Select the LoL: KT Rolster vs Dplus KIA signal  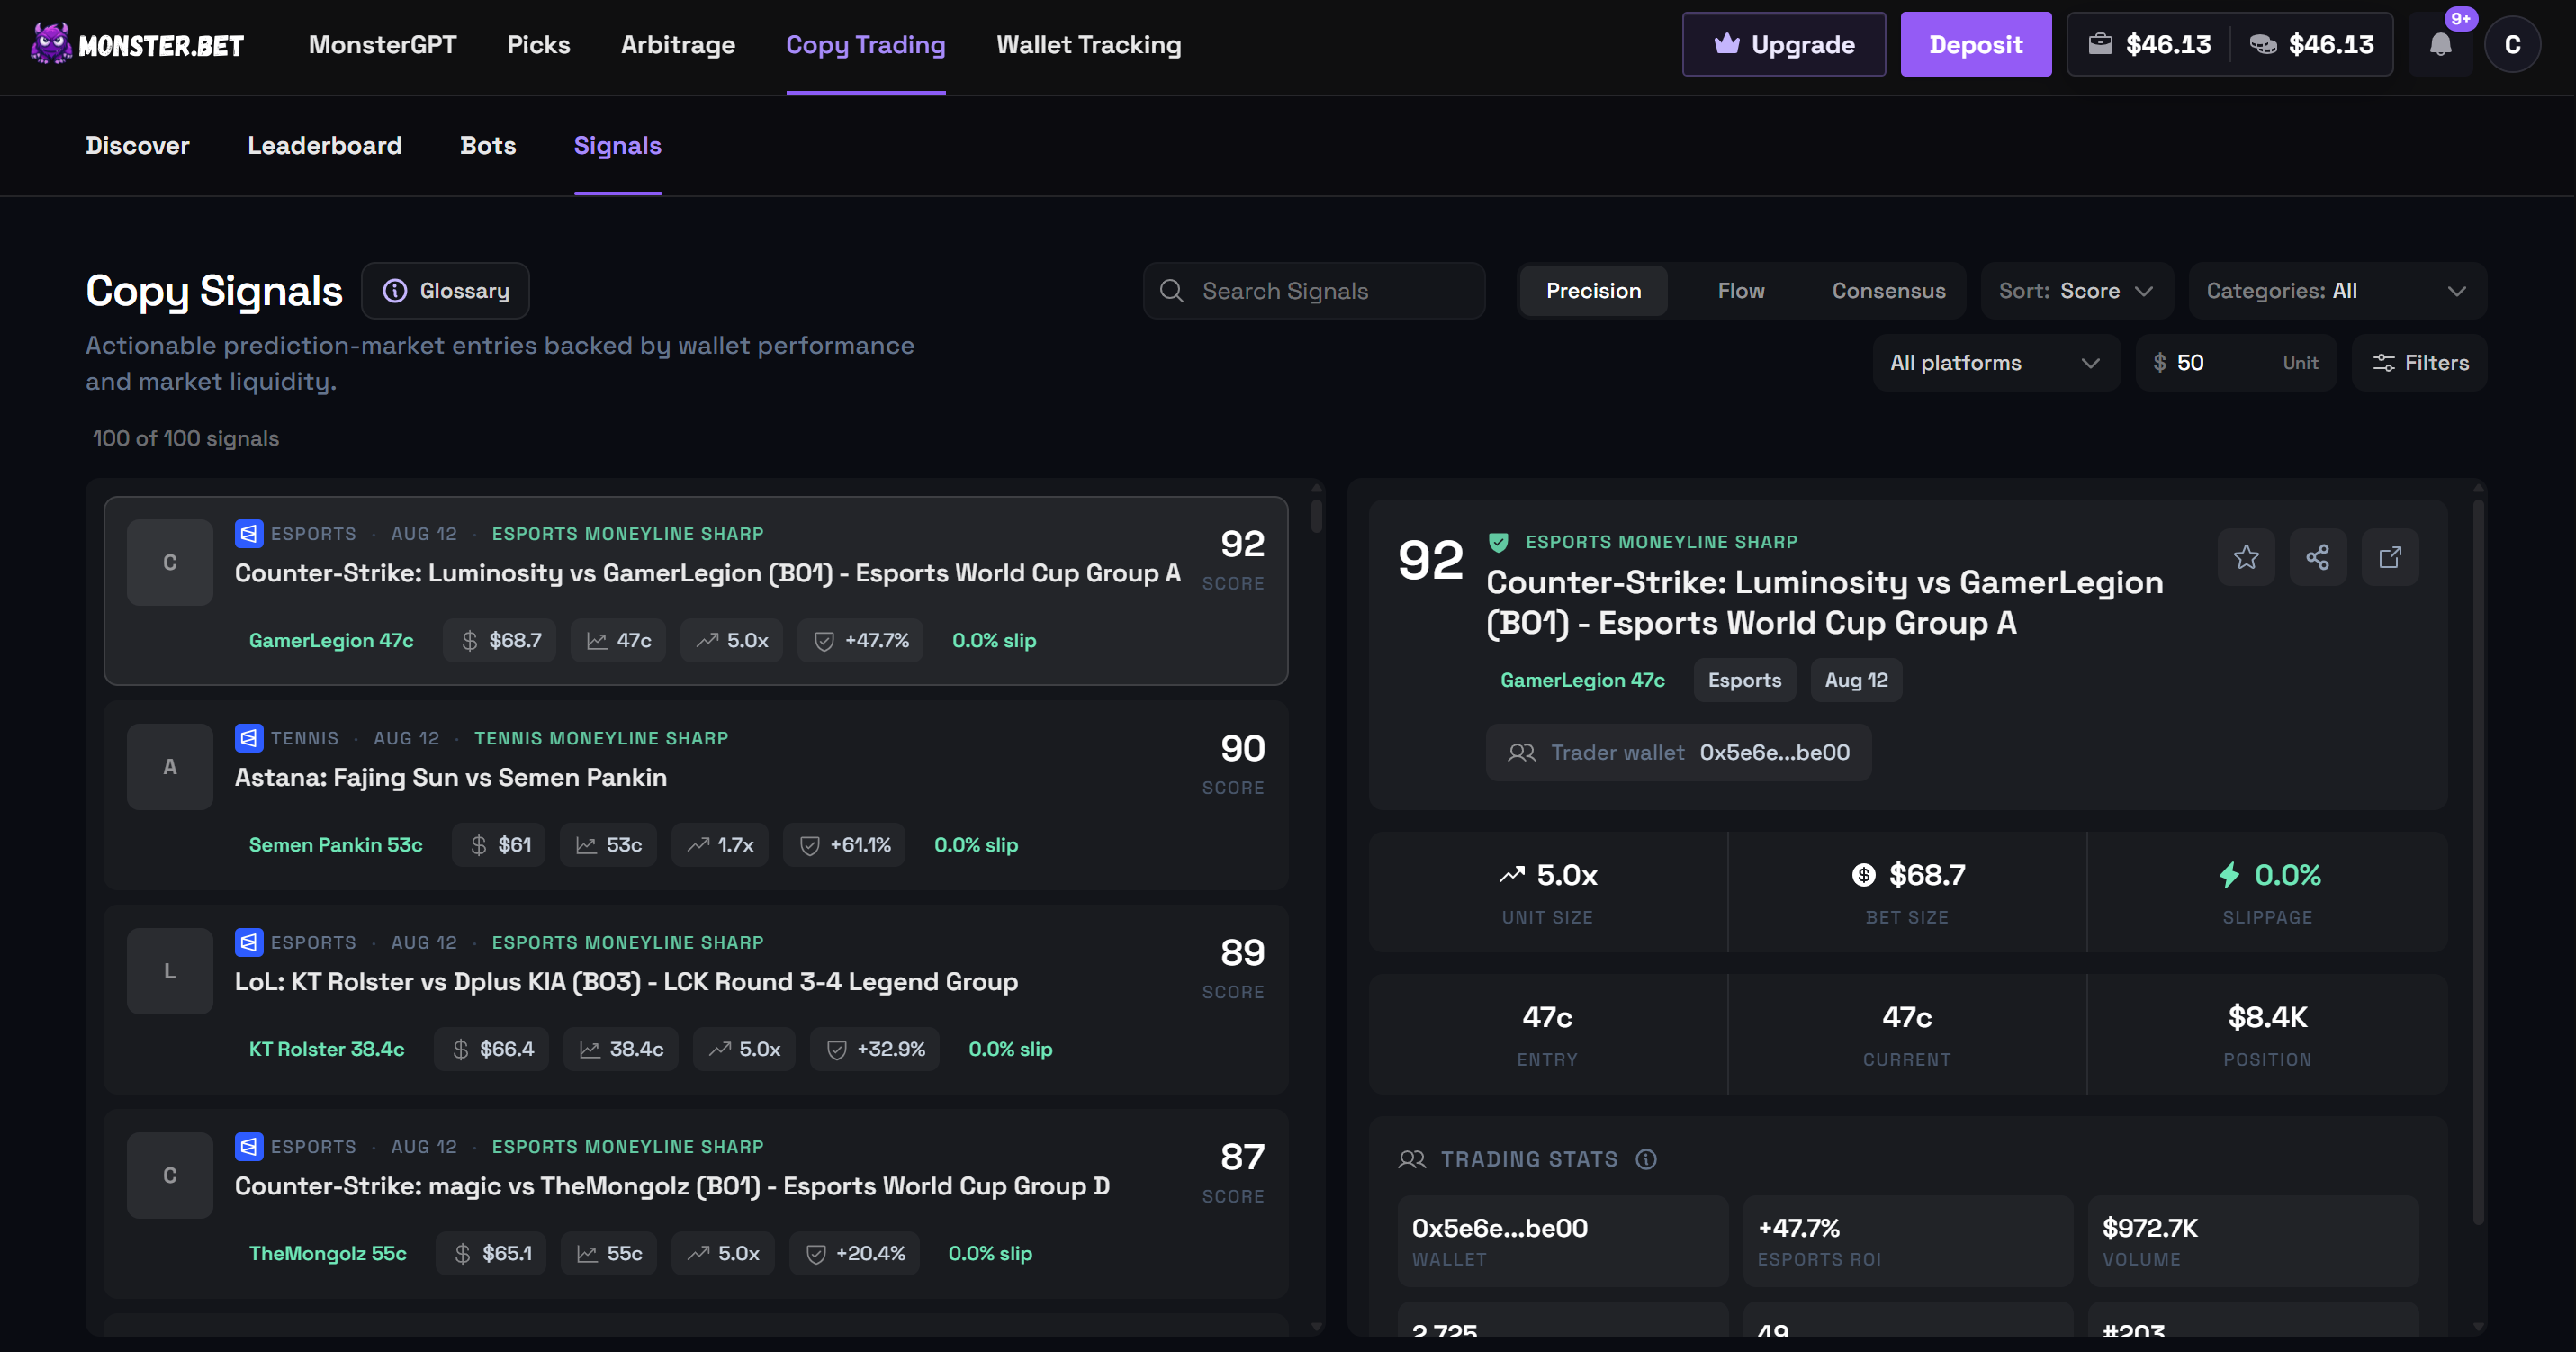pos(695,999)
